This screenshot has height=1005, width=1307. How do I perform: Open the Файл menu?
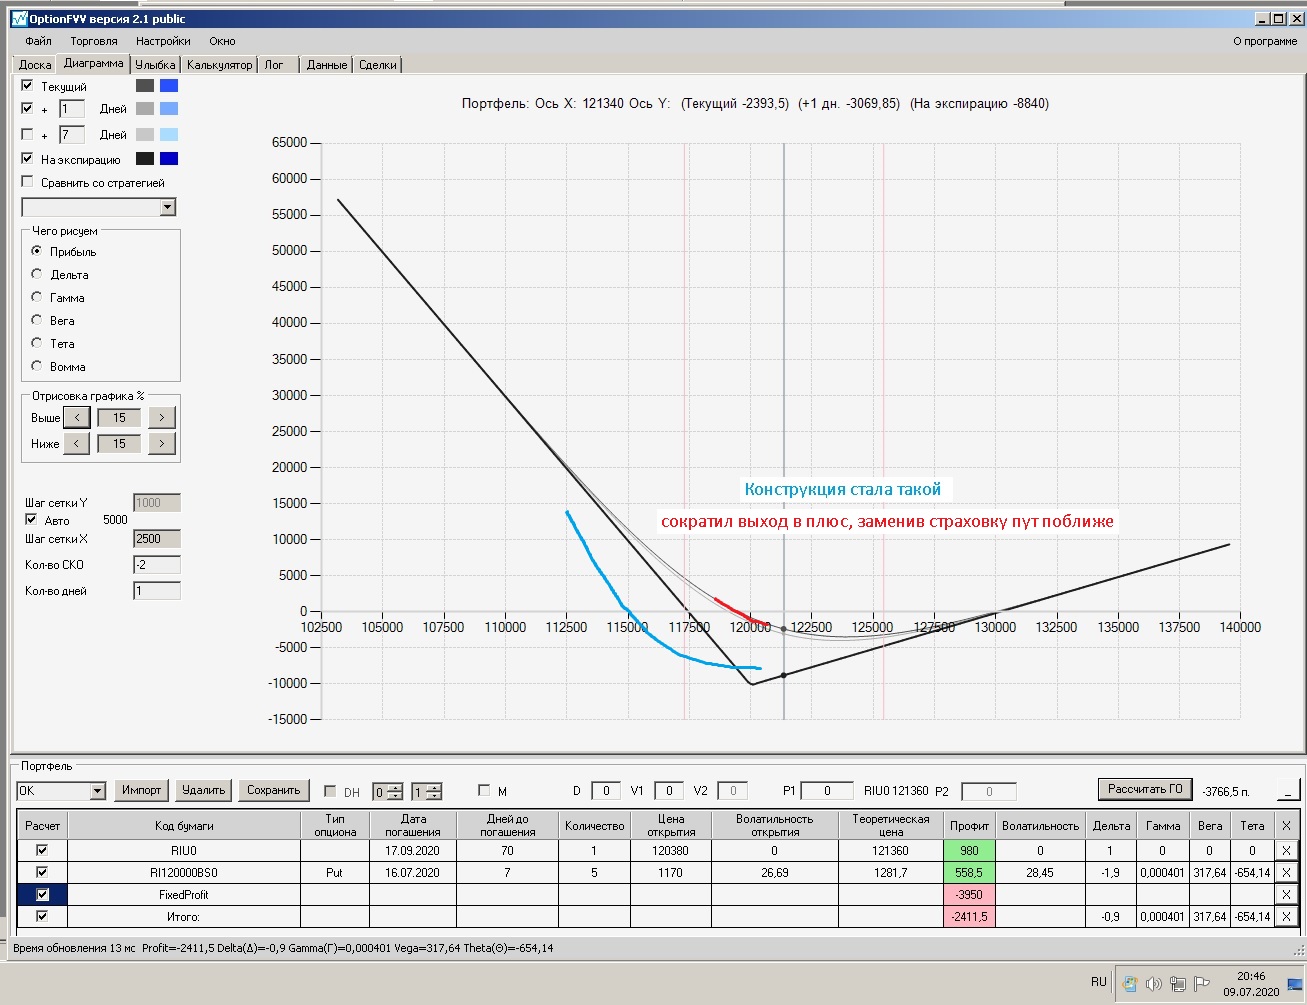(39, 41)
